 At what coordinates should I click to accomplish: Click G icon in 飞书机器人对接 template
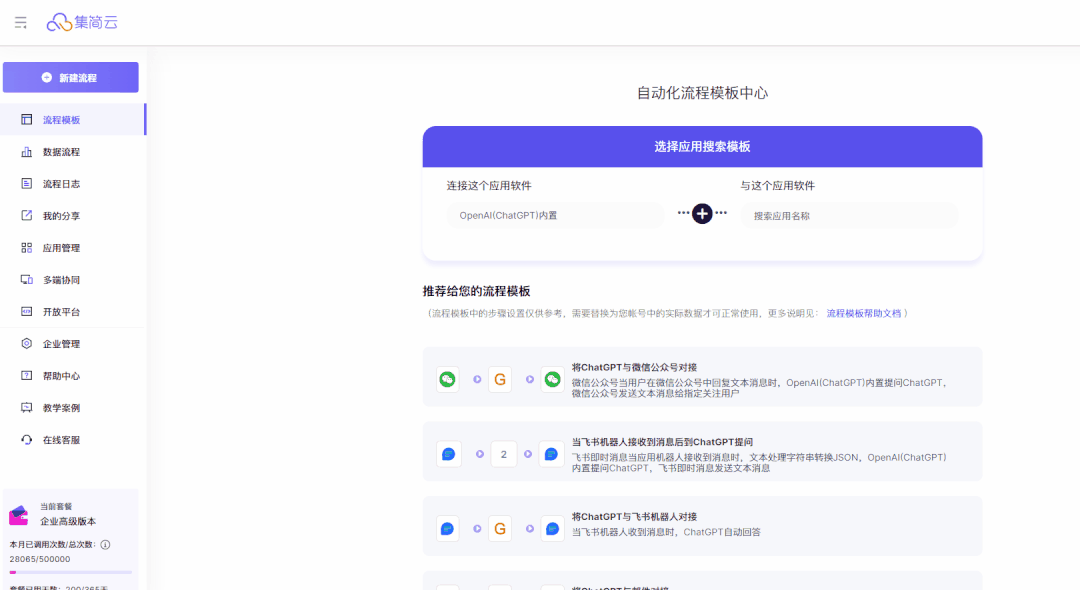500,529
